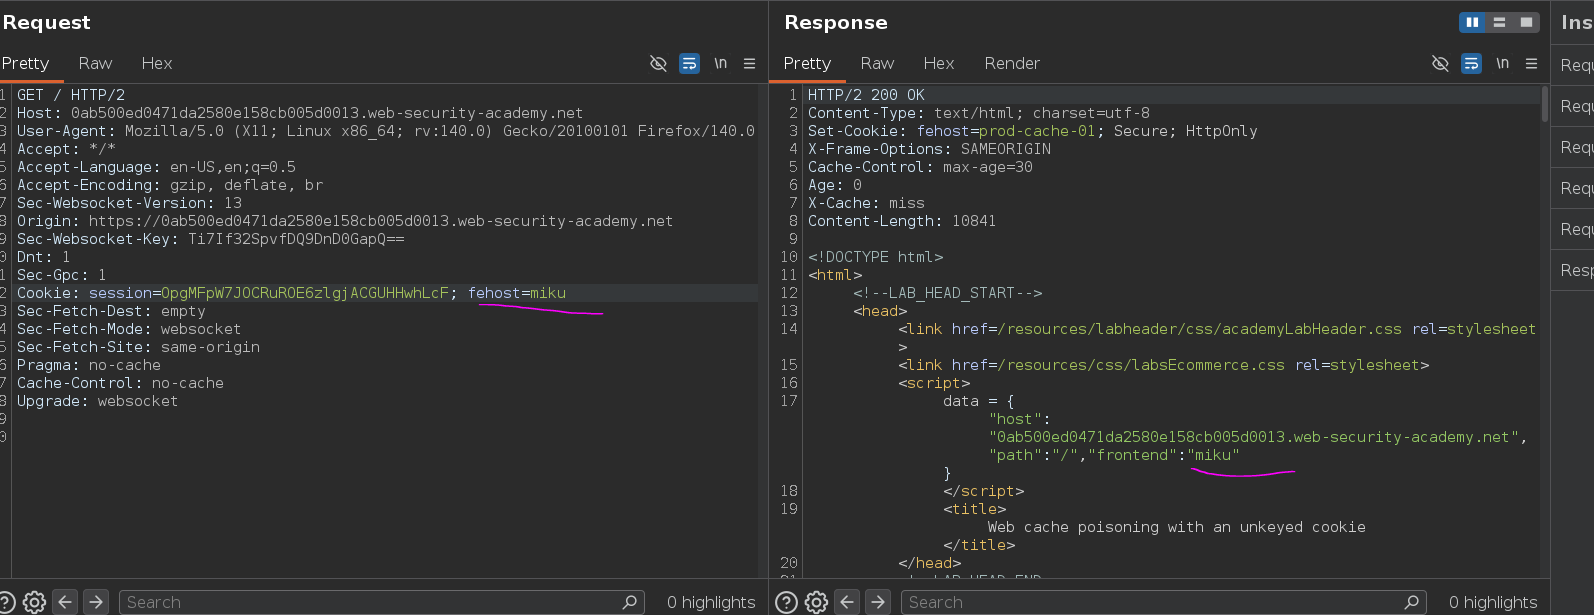The width and height of the screenshot is (1594, 615).
Task: Click the Sec-Websocket-Key header line
Action: pyautogui.click(x=211, y=239)
